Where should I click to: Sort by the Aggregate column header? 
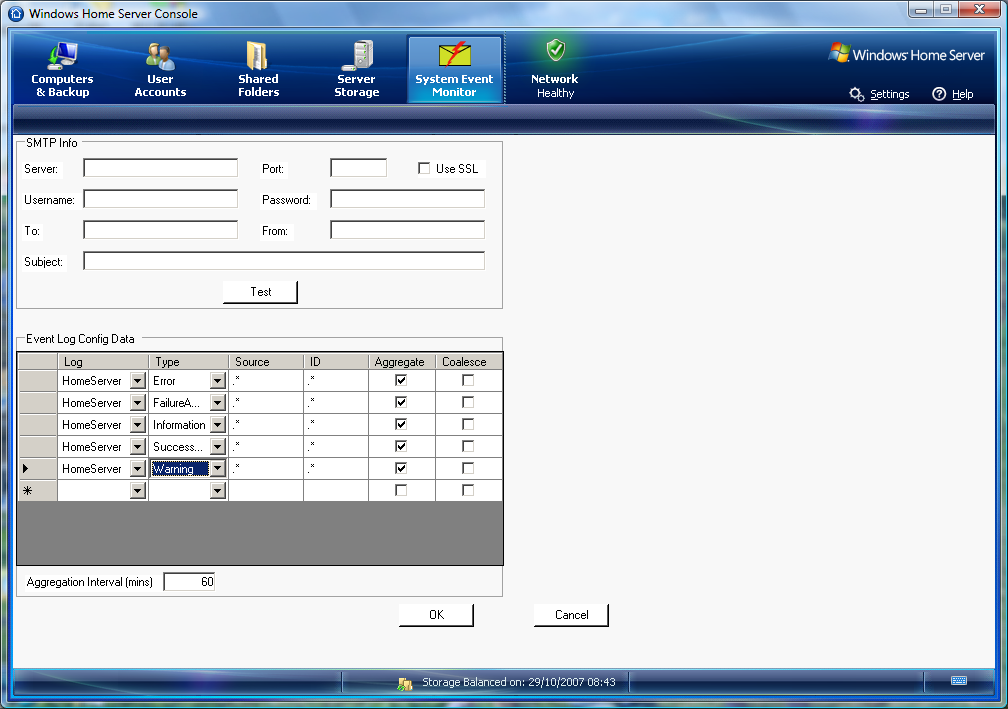(402, 362)
